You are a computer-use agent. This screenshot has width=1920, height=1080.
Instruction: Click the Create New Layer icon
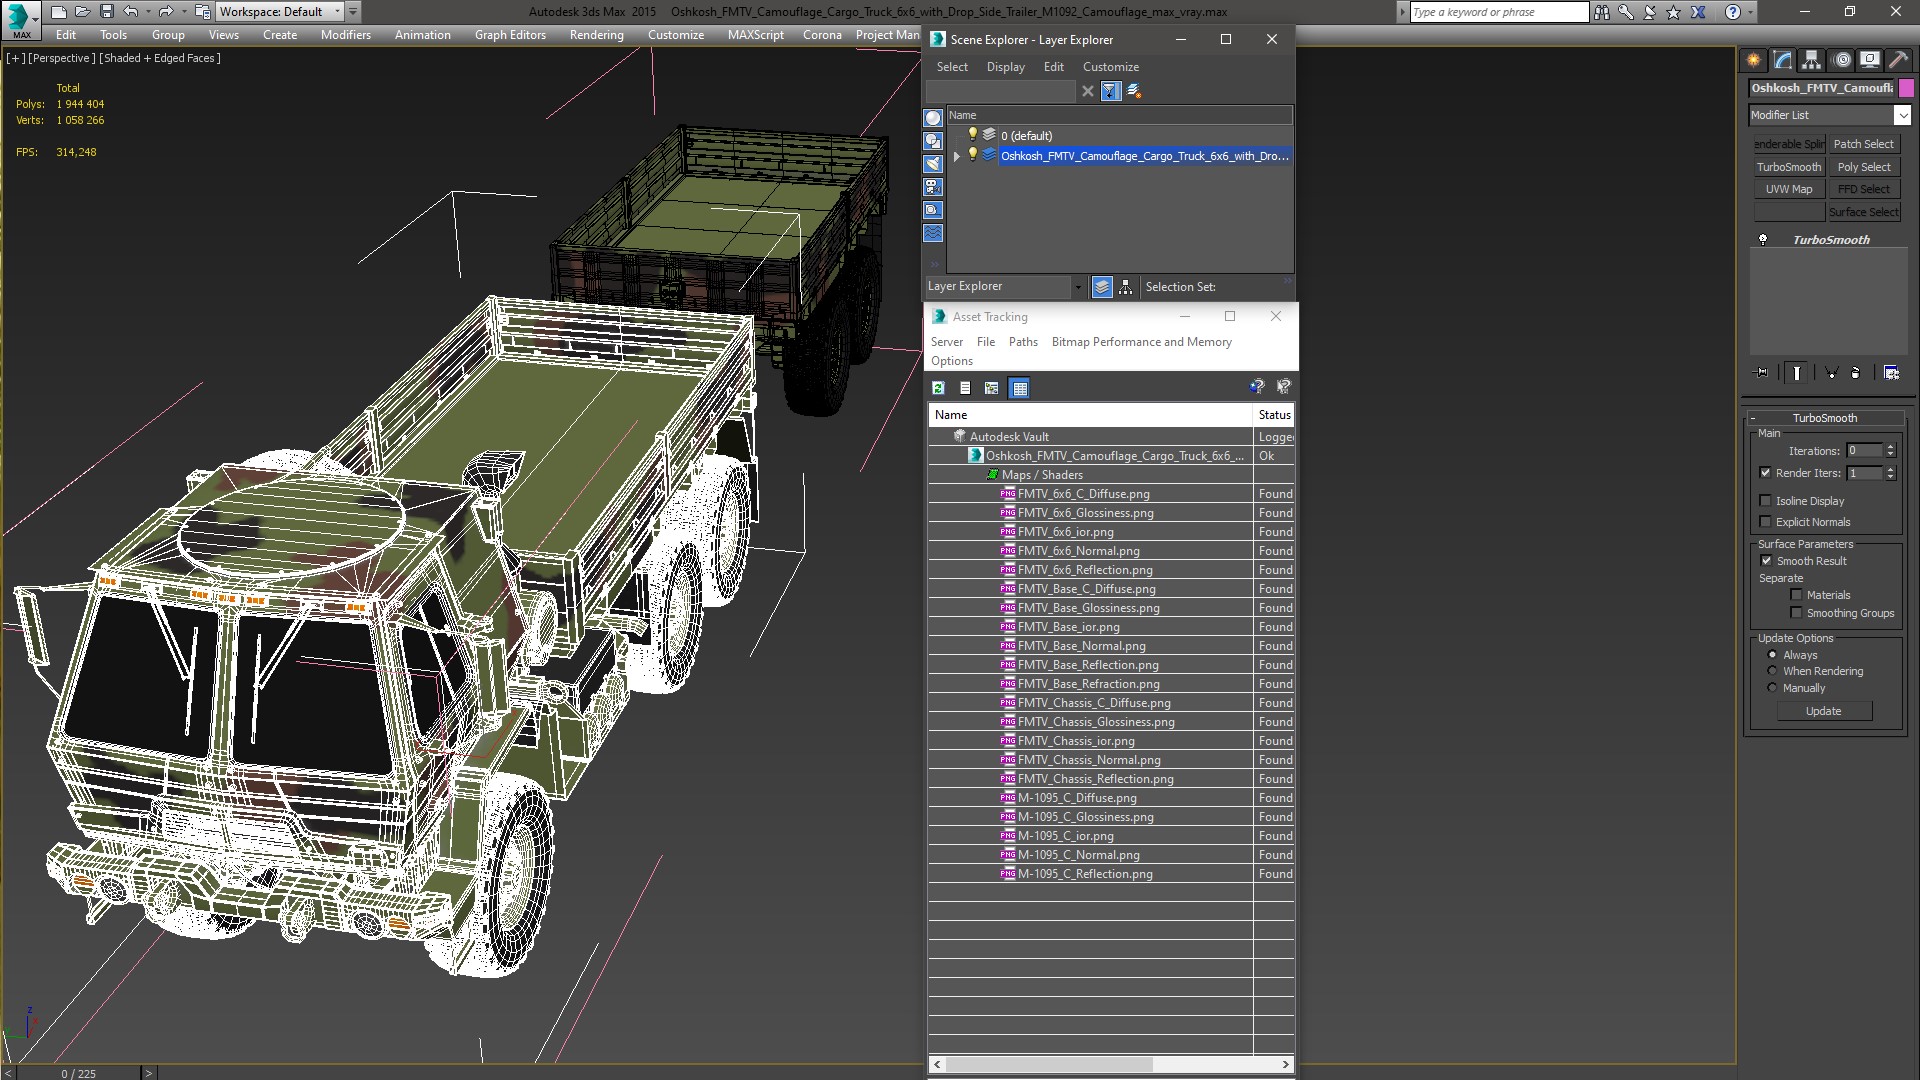click(1134, 91)
